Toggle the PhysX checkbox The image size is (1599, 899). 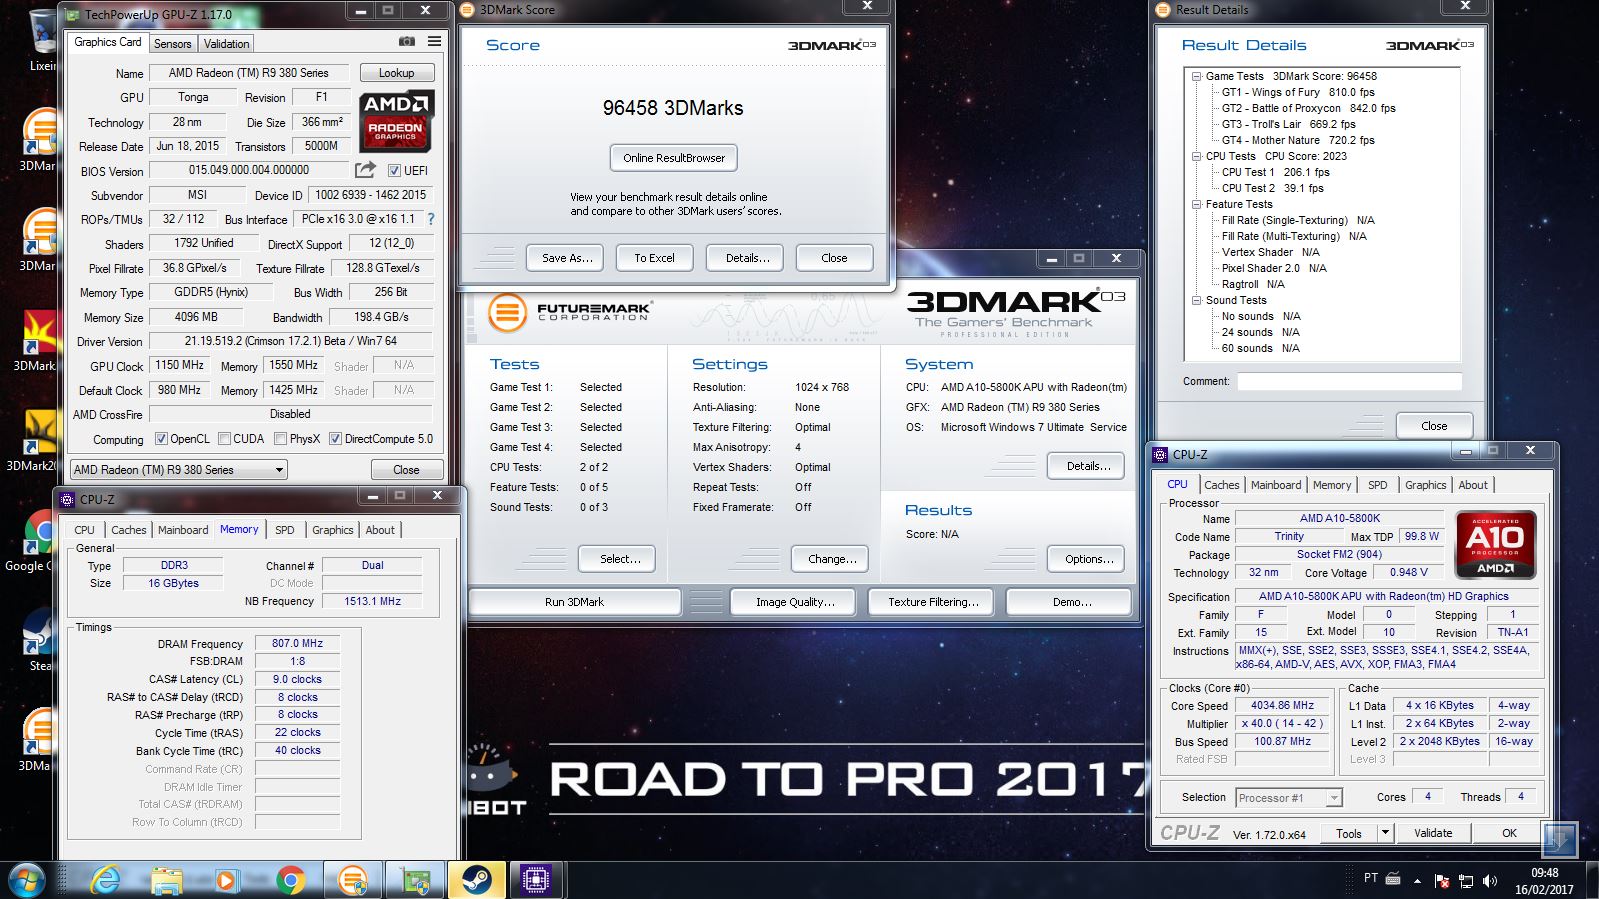point(281,439)
